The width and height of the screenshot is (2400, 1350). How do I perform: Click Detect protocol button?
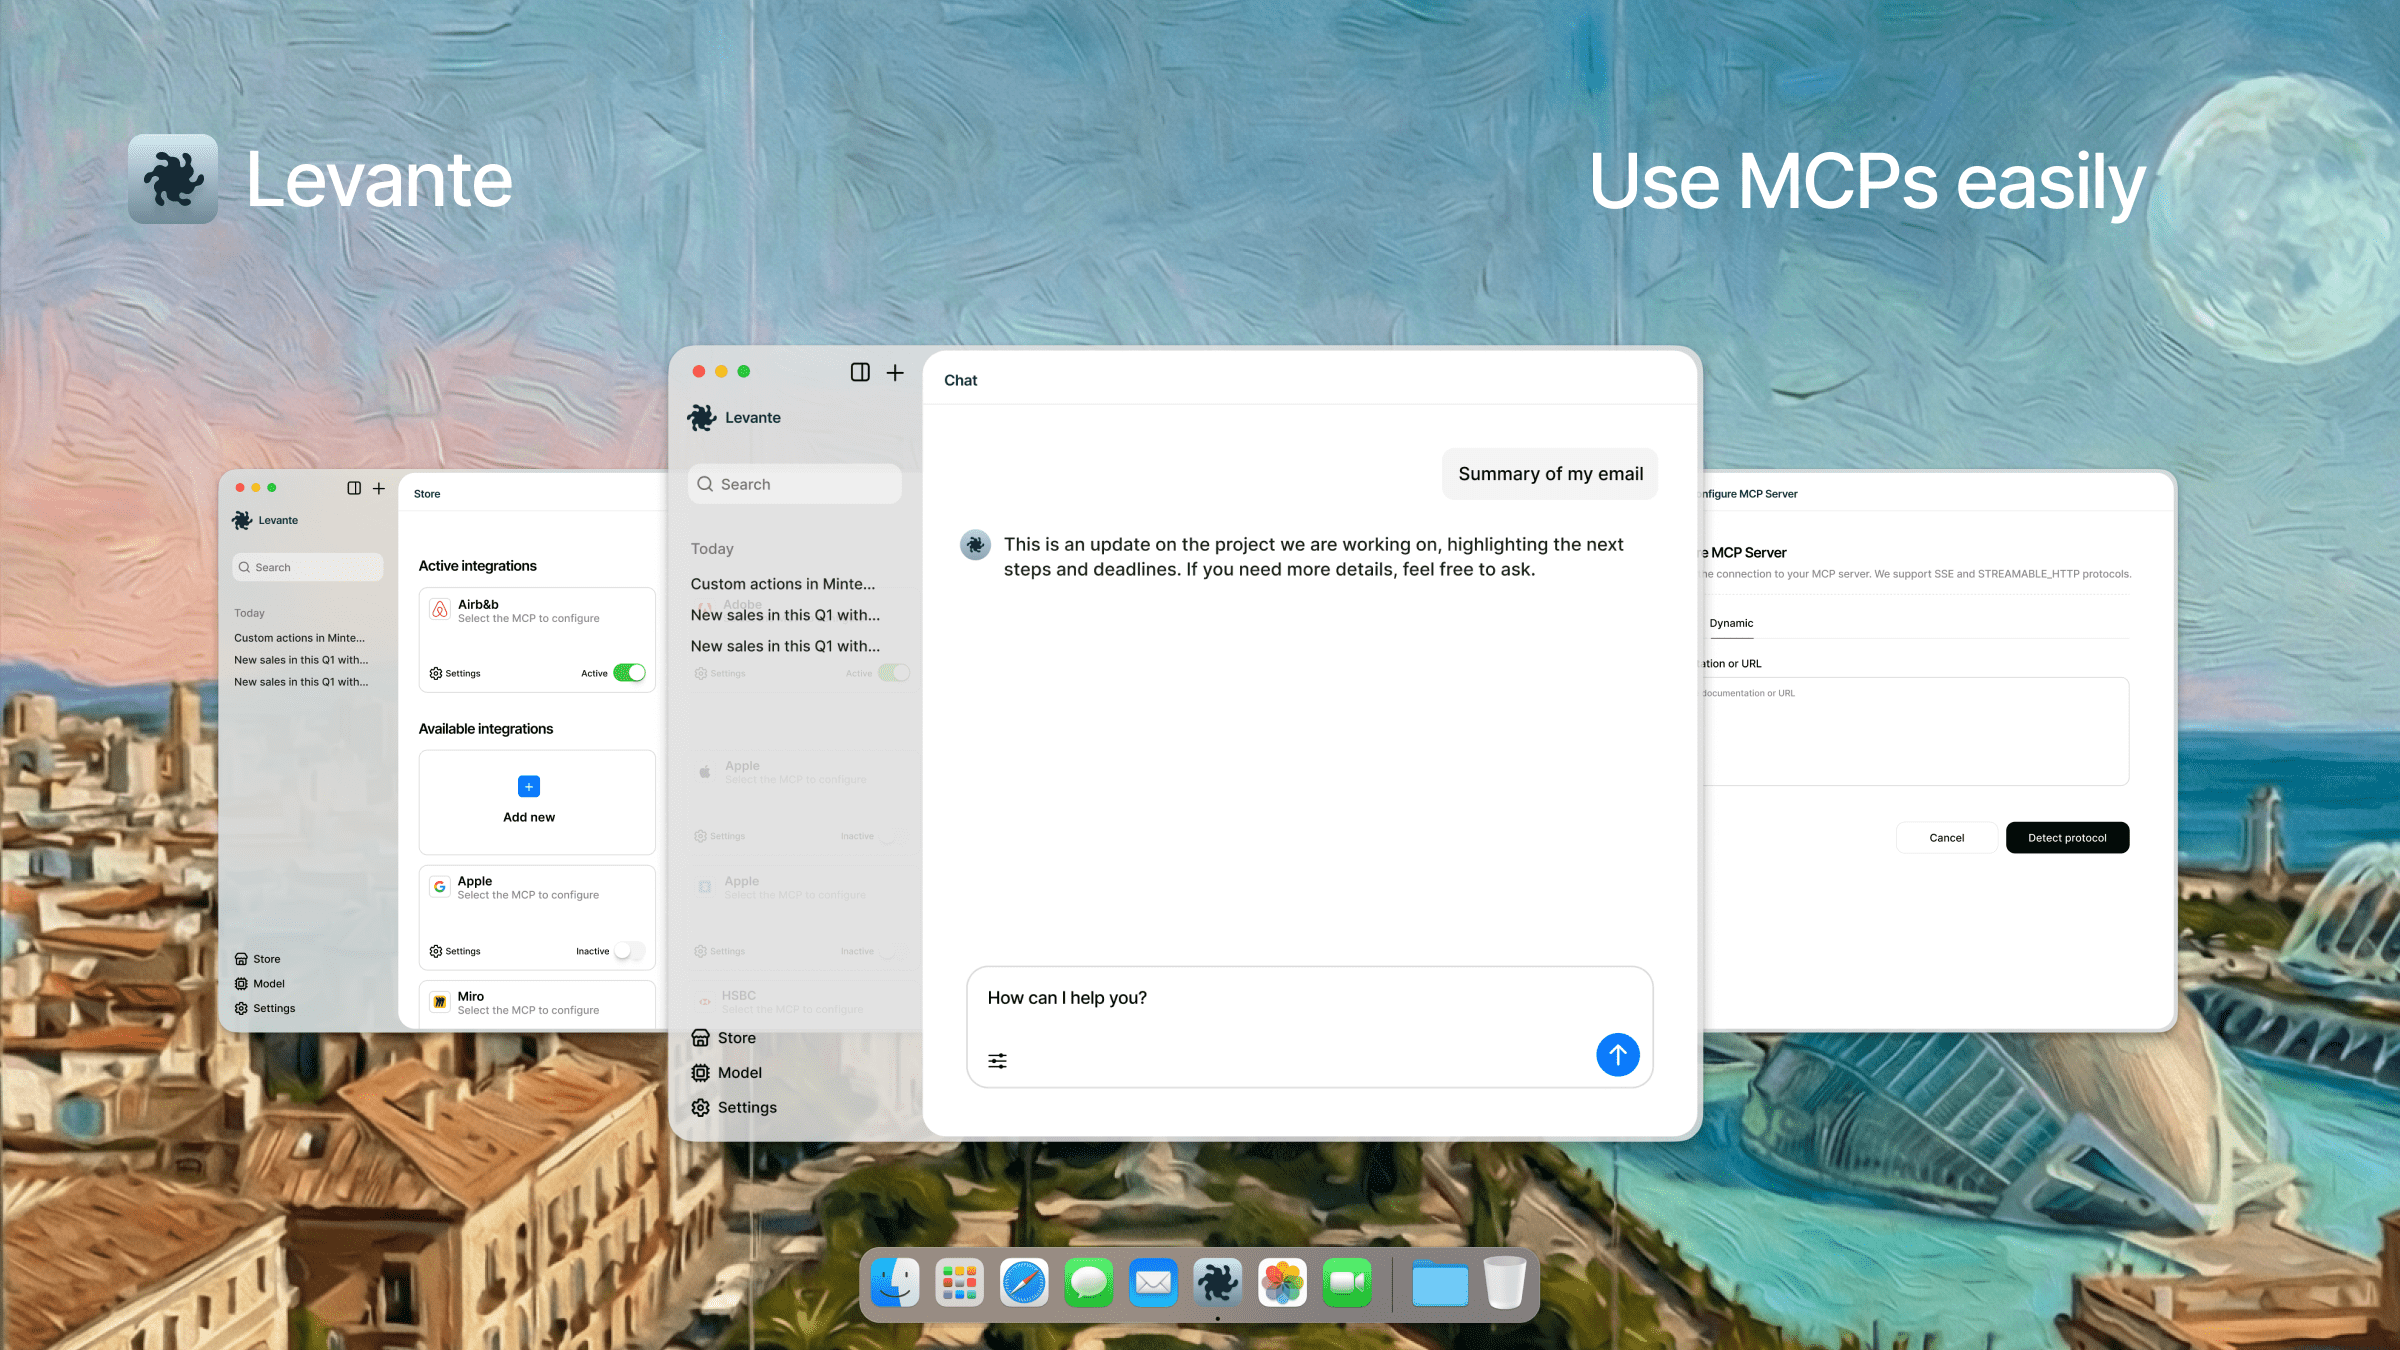2067,838
